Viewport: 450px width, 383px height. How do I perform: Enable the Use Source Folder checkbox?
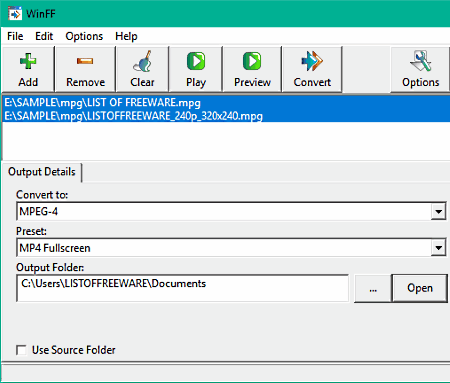coord(22,350)
